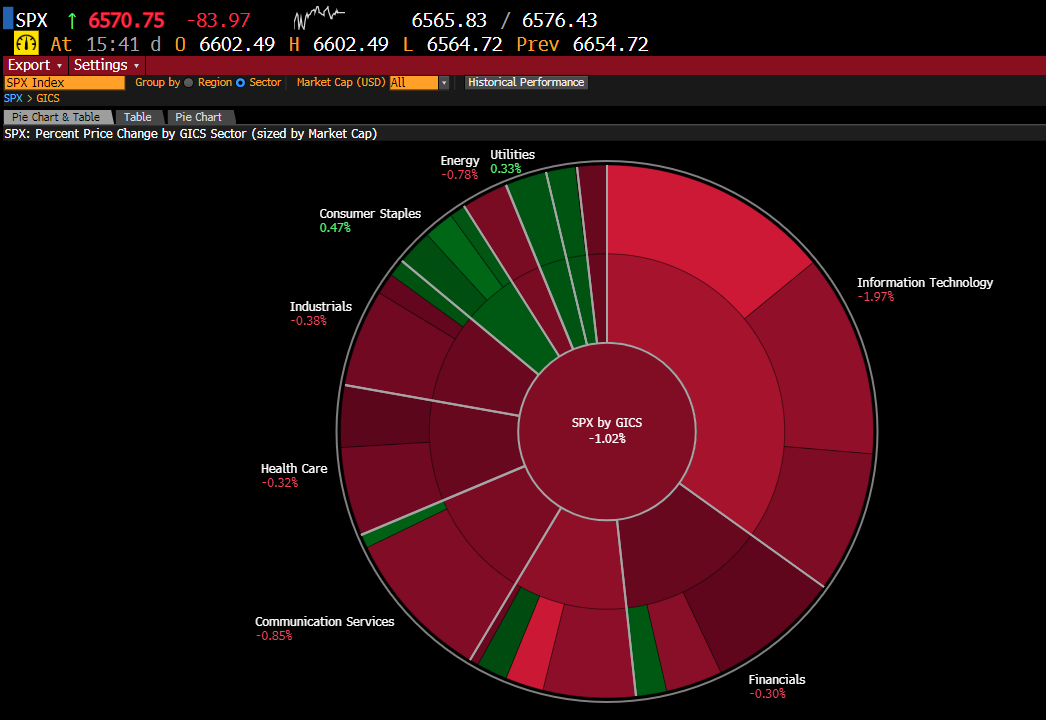This screenshot has width=1046, height=720.
Task: Select the Region radio button
Action: coord(189,83)
